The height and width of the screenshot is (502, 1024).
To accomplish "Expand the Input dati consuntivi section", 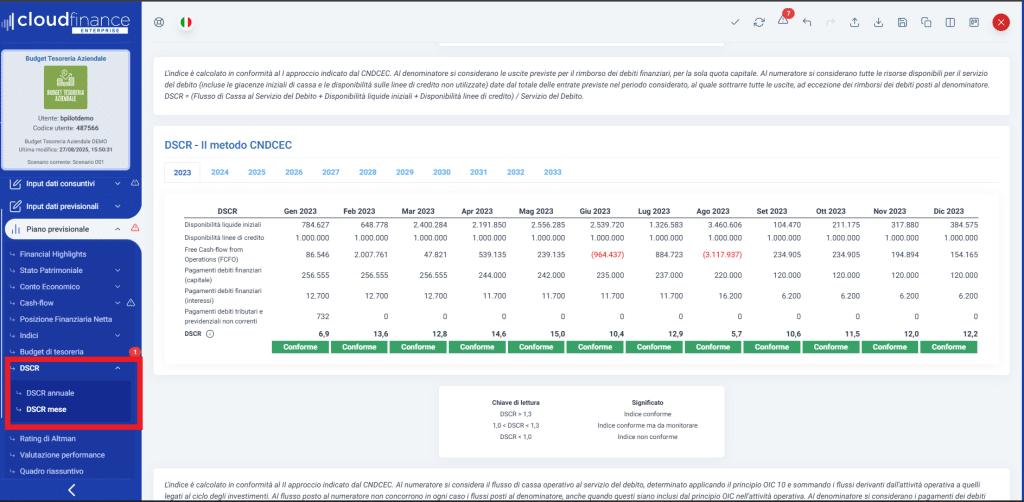I will 118,184.
